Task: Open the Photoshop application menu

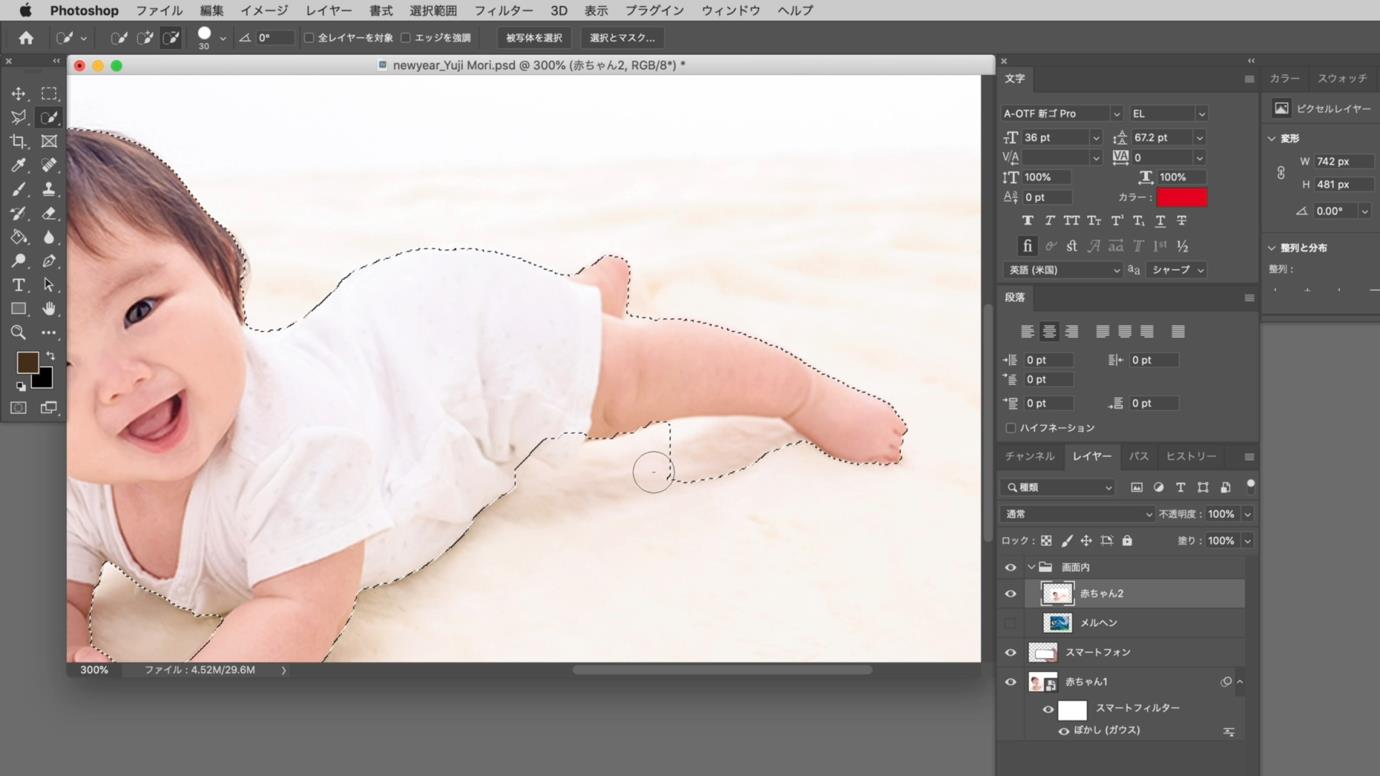Action: 84,11
